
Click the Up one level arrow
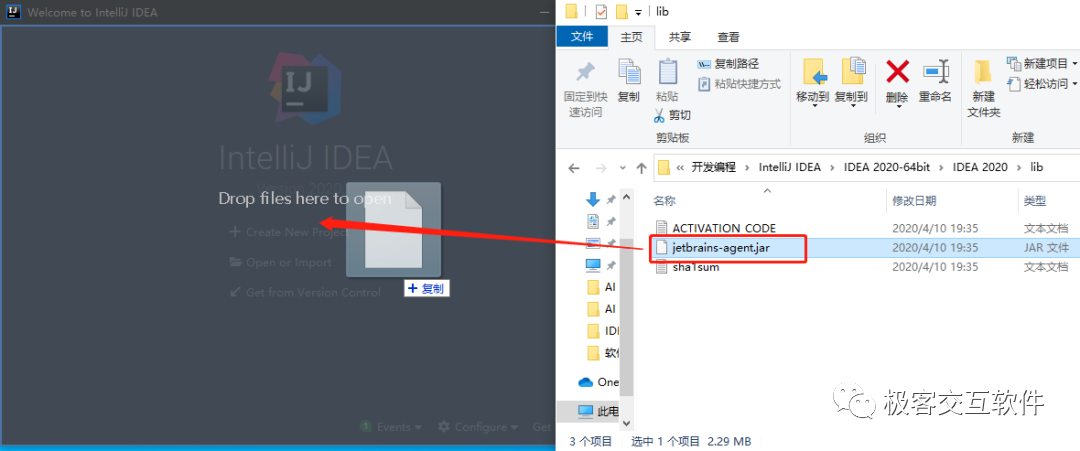click(x=641, y=167)
